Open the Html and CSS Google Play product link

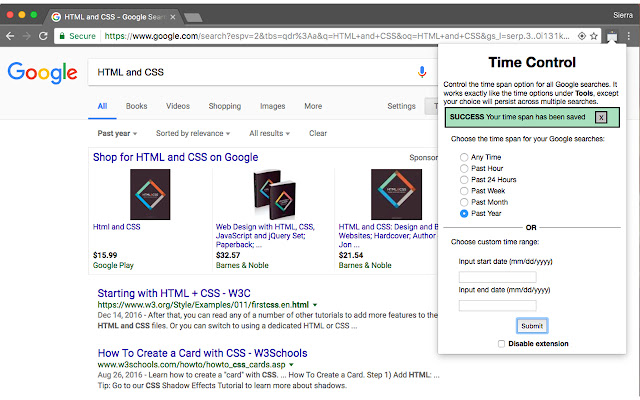117,227
